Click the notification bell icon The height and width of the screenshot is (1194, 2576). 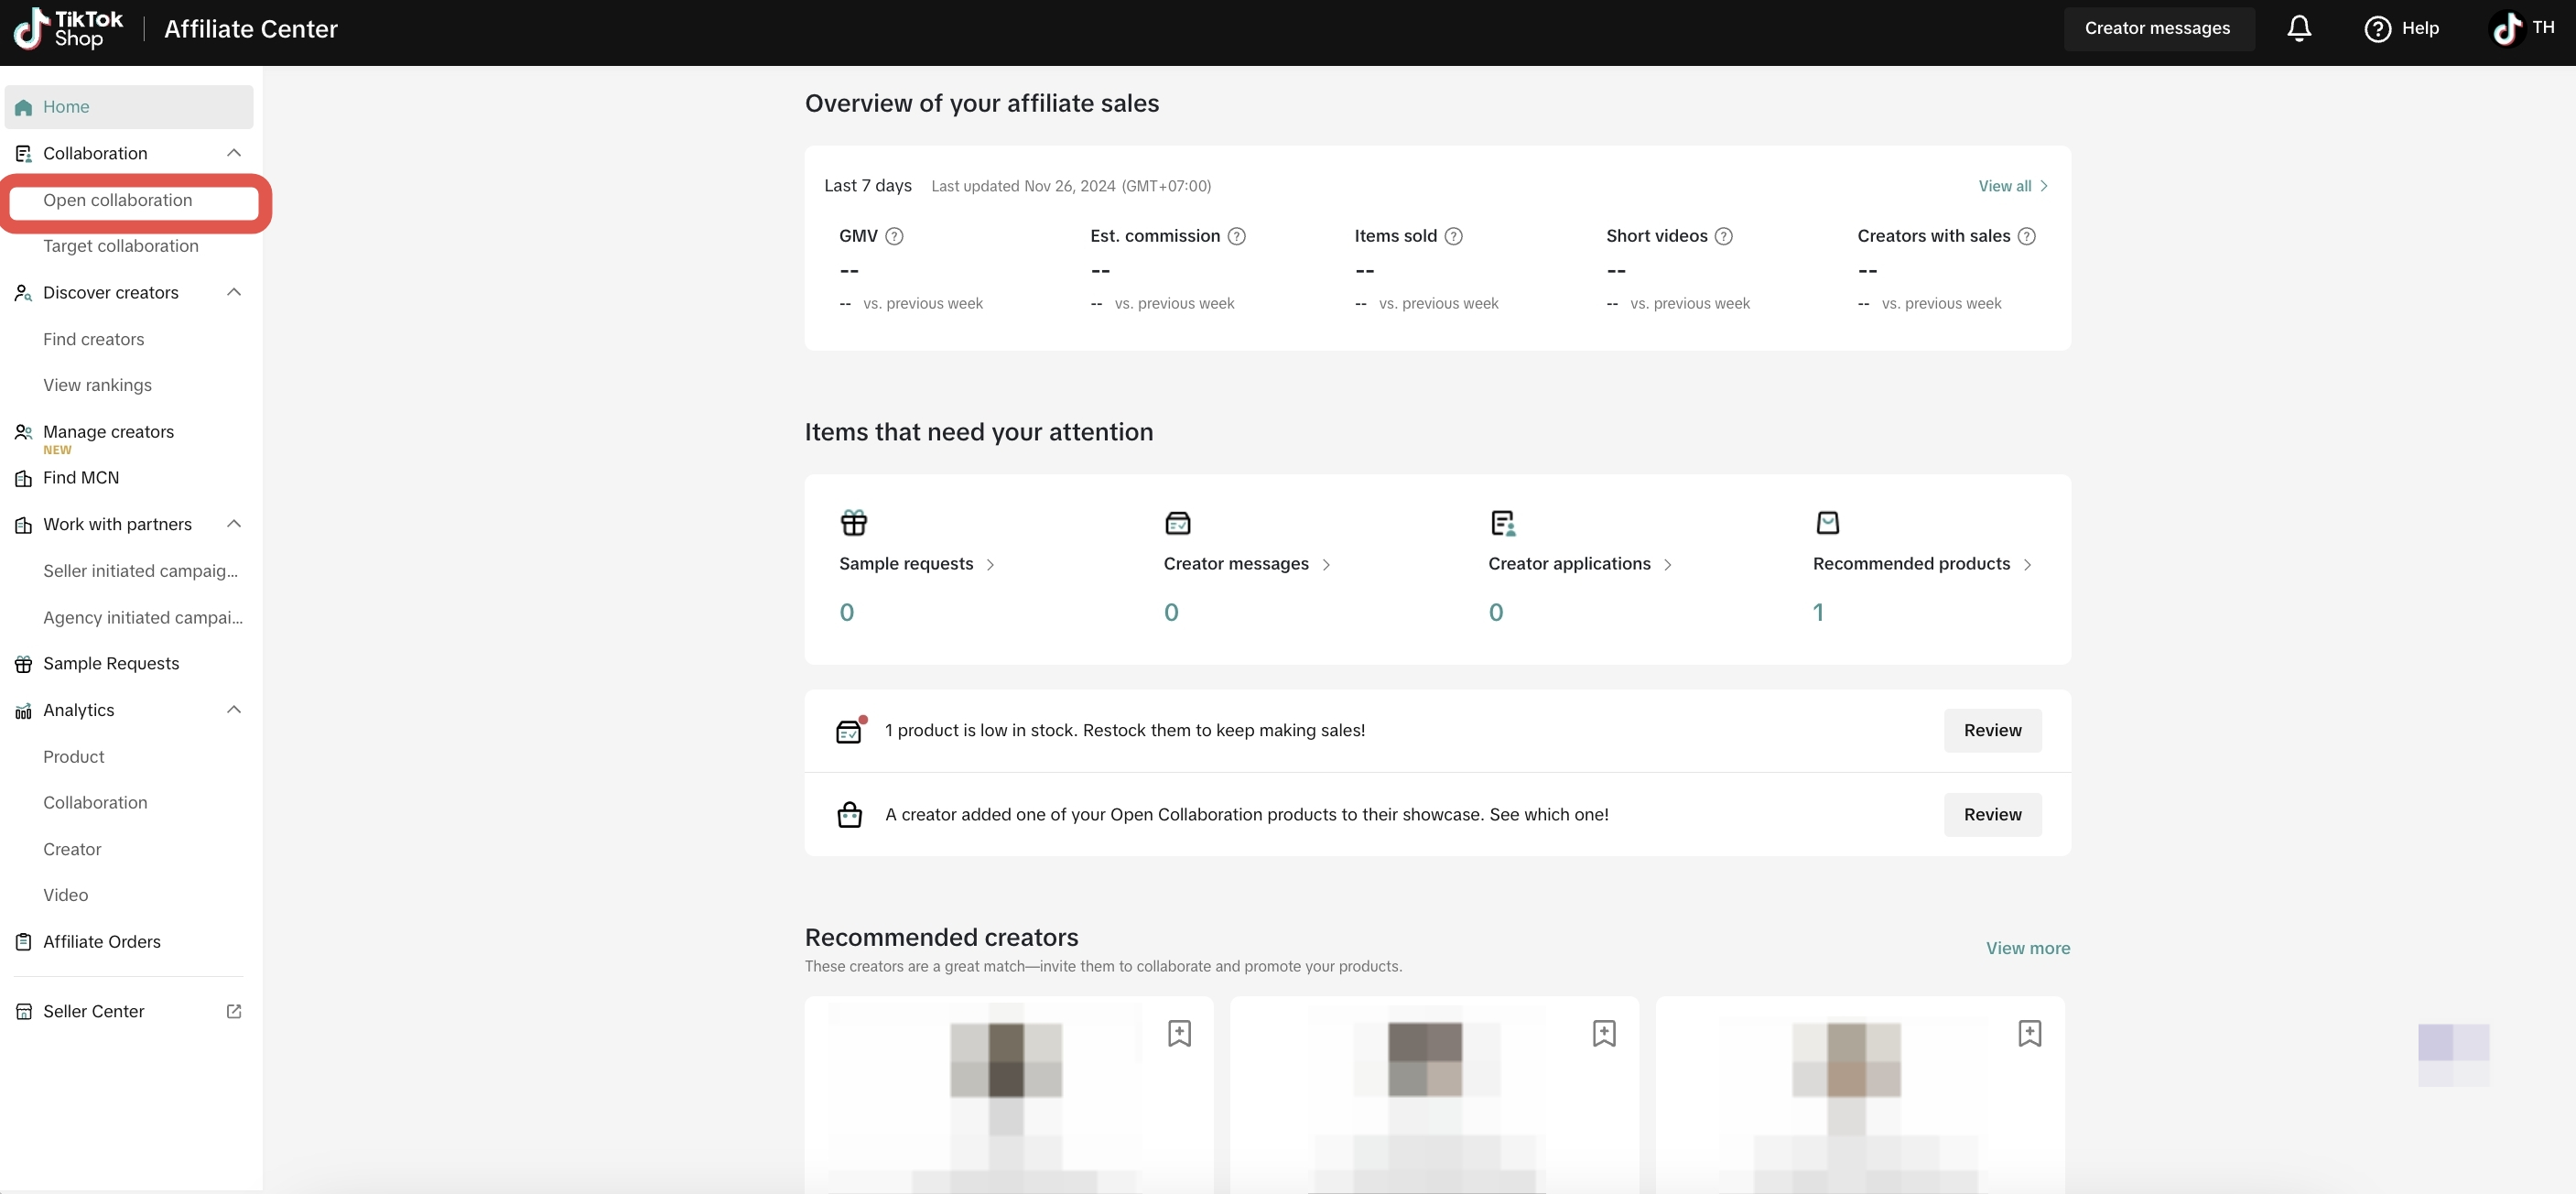[x=2299, y=28]
